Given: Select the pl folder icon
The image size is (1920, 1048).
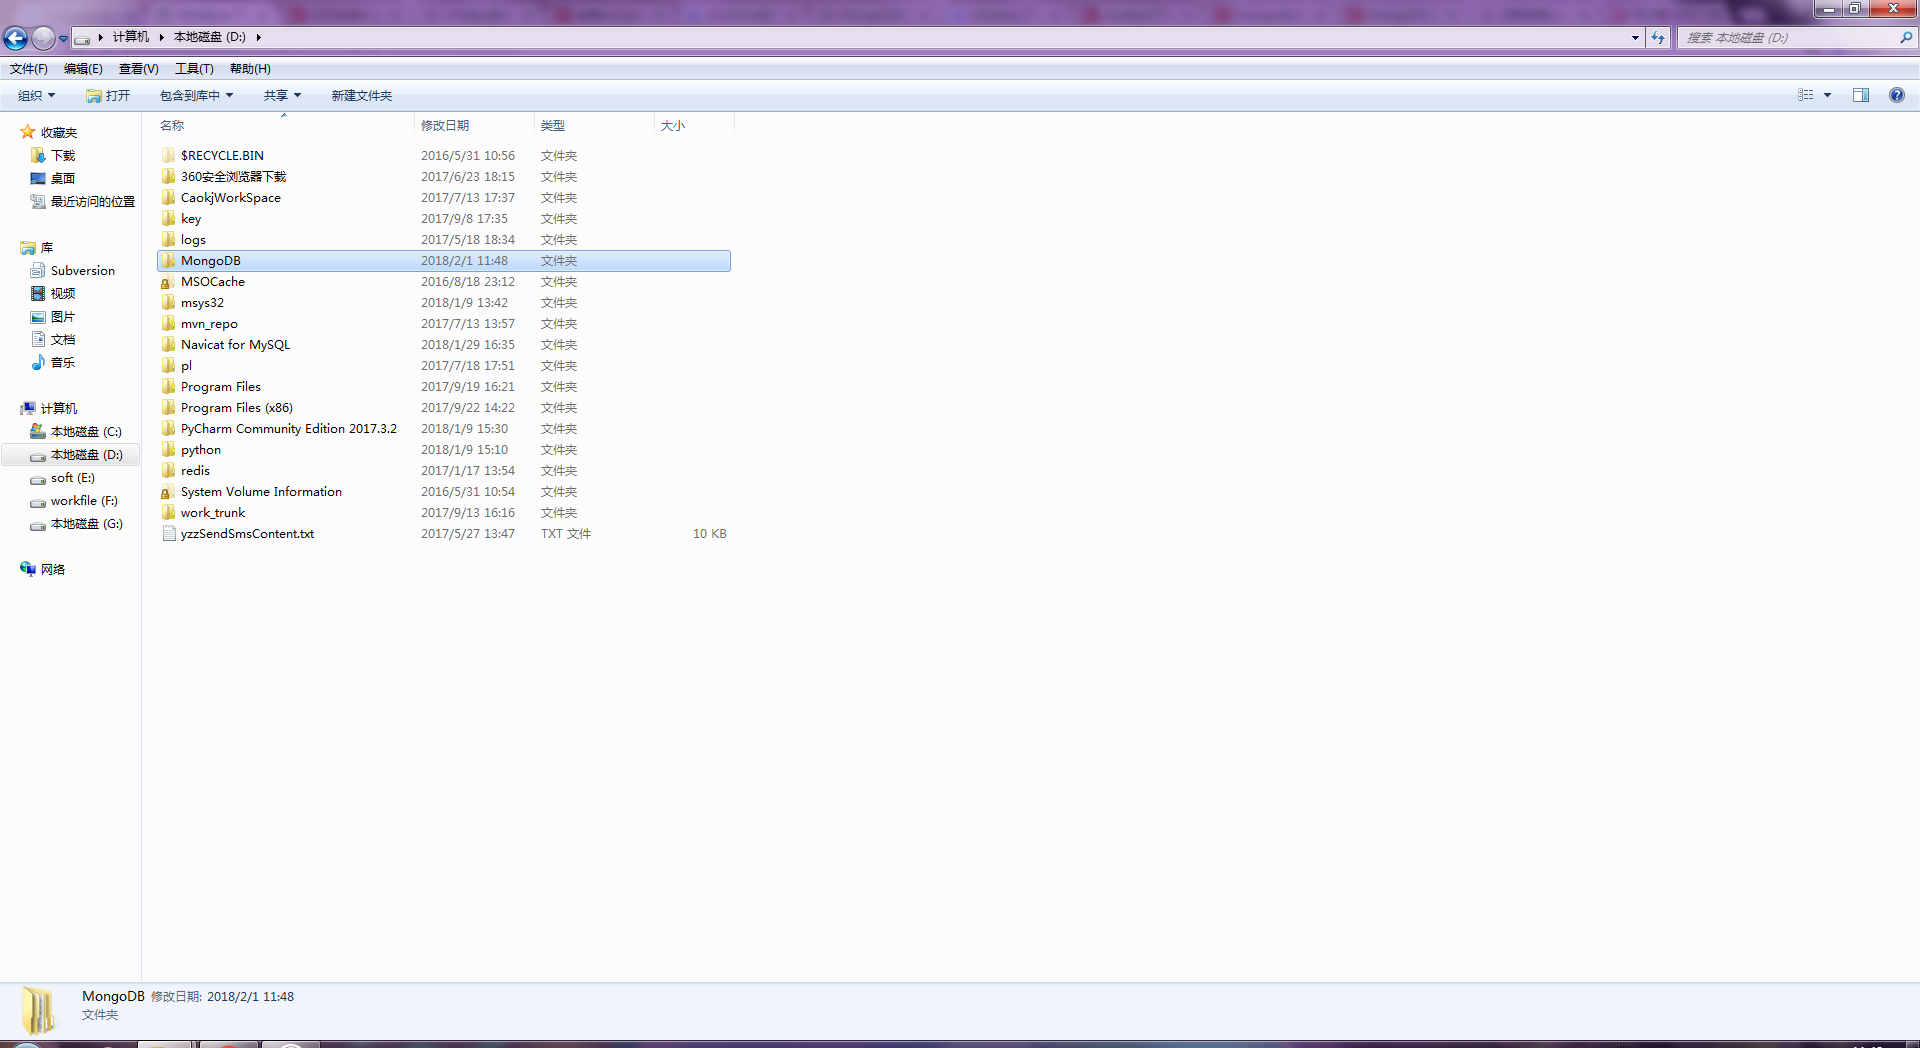Looking at the screenshot, I should [169, 365].
